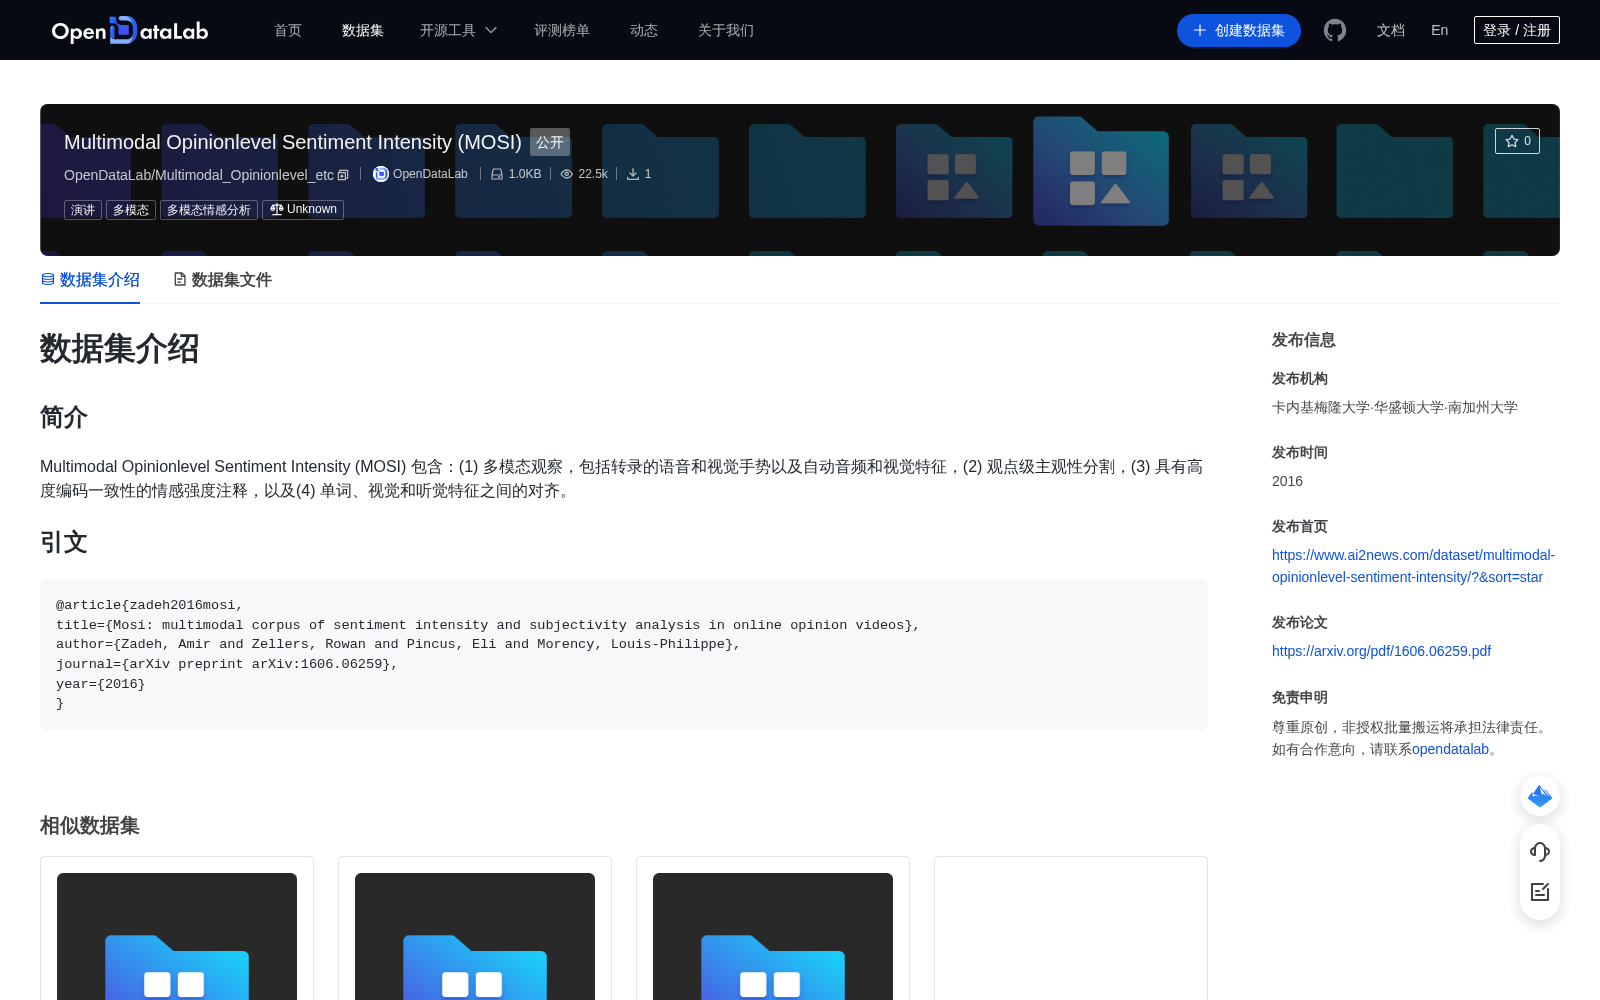Open the second similar dataset card thumbnail

(475, 936)
